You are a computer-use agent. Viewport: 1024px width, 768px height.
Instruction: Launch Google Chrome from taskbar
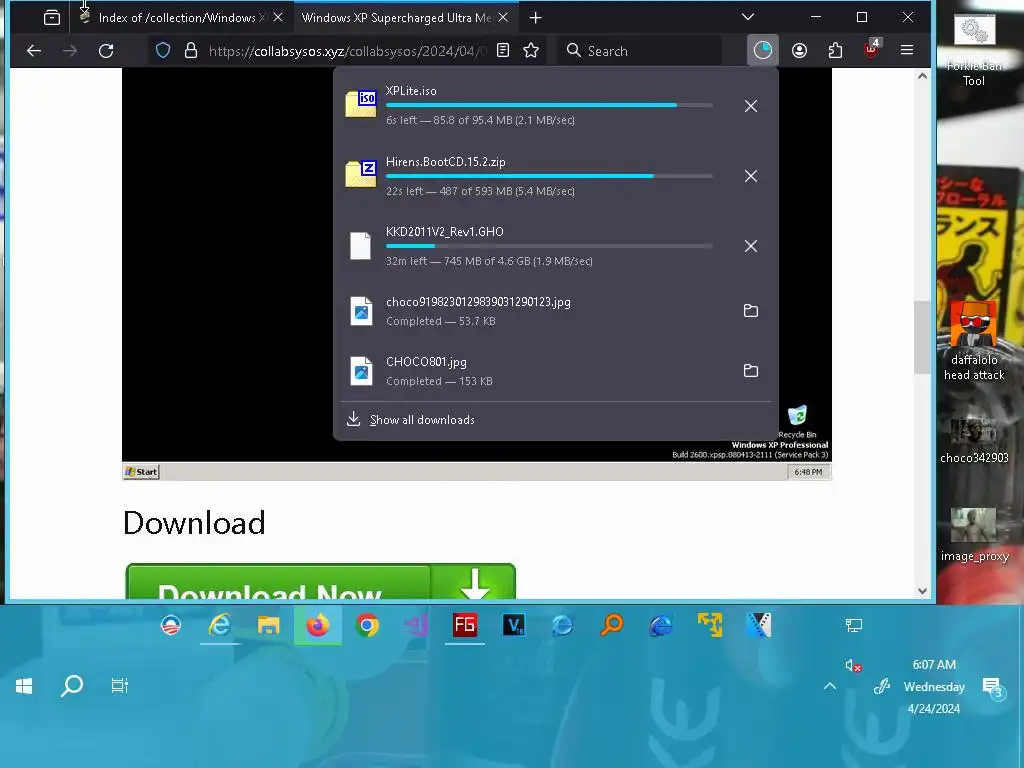coord(367,626)
